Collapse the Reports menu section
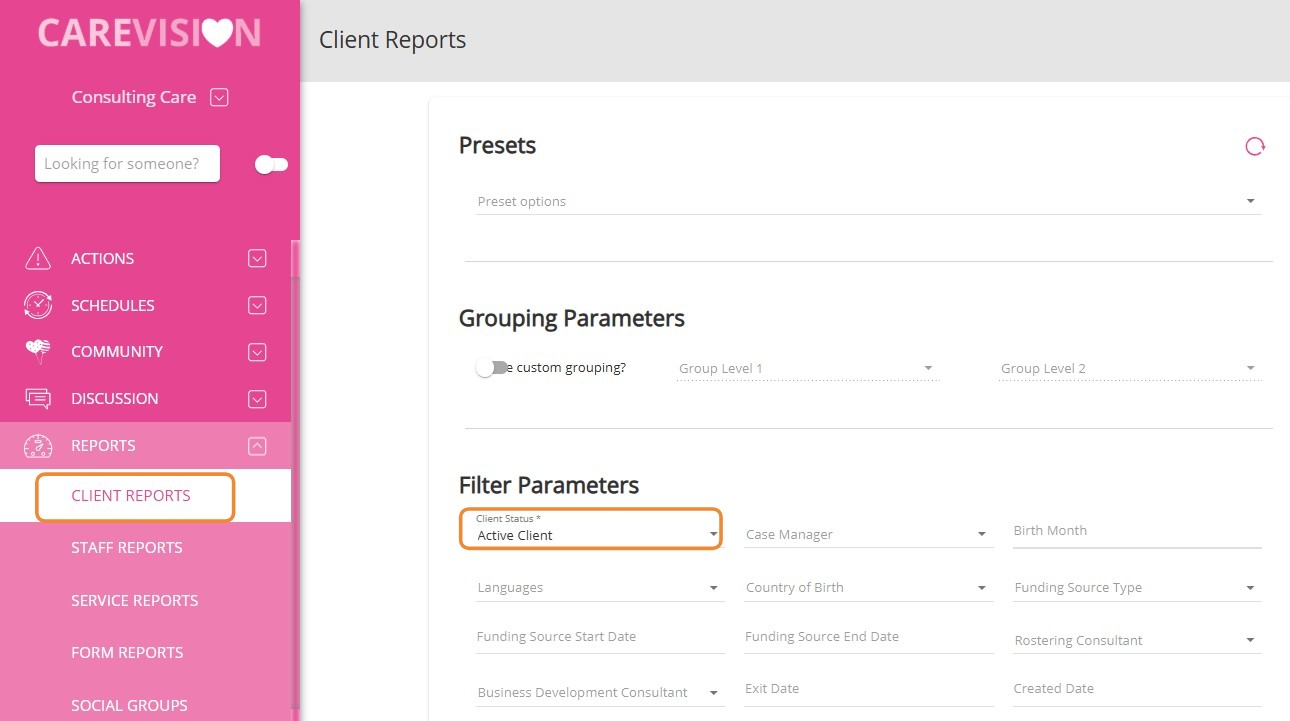The width and height of the screenshot is (1290, 721). tap(257, 446)
